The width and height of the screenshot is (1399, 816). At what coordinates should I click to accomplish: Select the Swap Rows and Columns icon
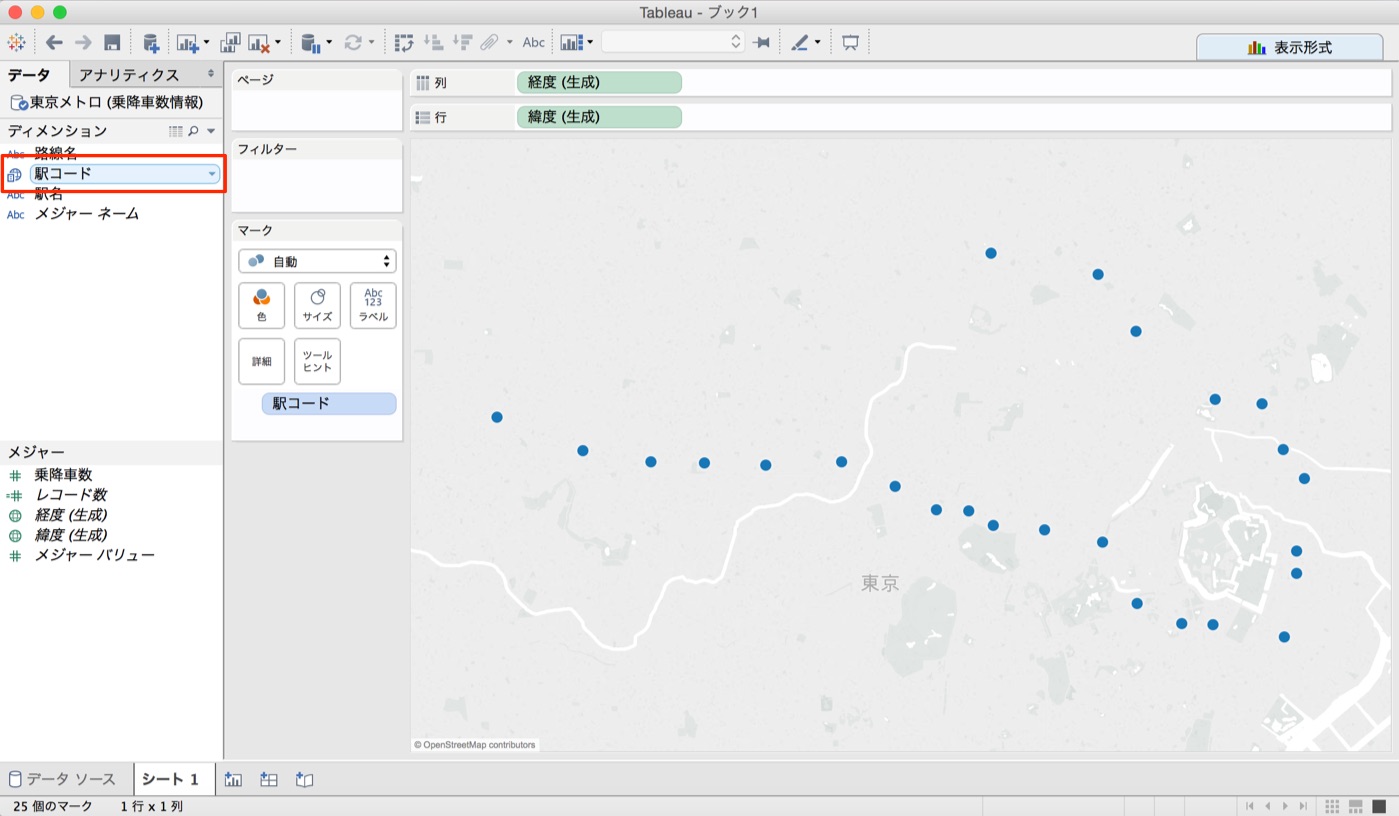point(406,42)
